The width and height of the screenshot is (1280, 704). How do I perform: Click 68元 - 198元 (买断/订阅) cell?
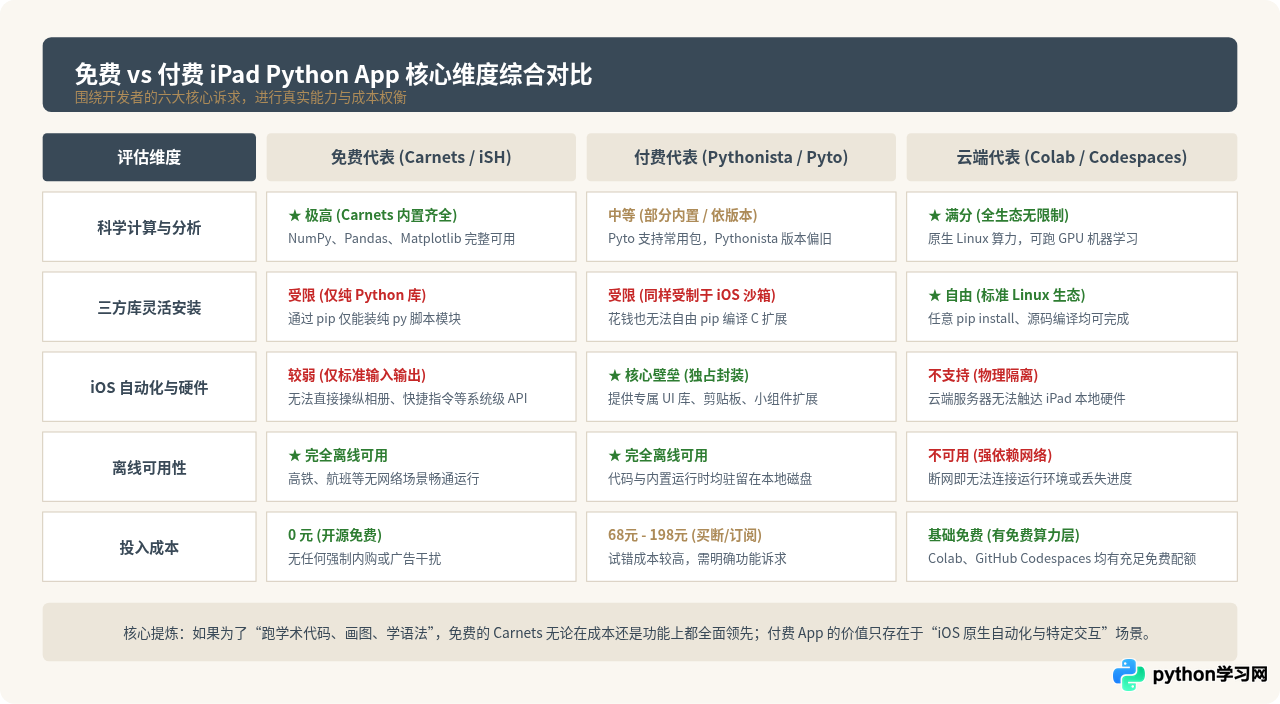(741, 547)
